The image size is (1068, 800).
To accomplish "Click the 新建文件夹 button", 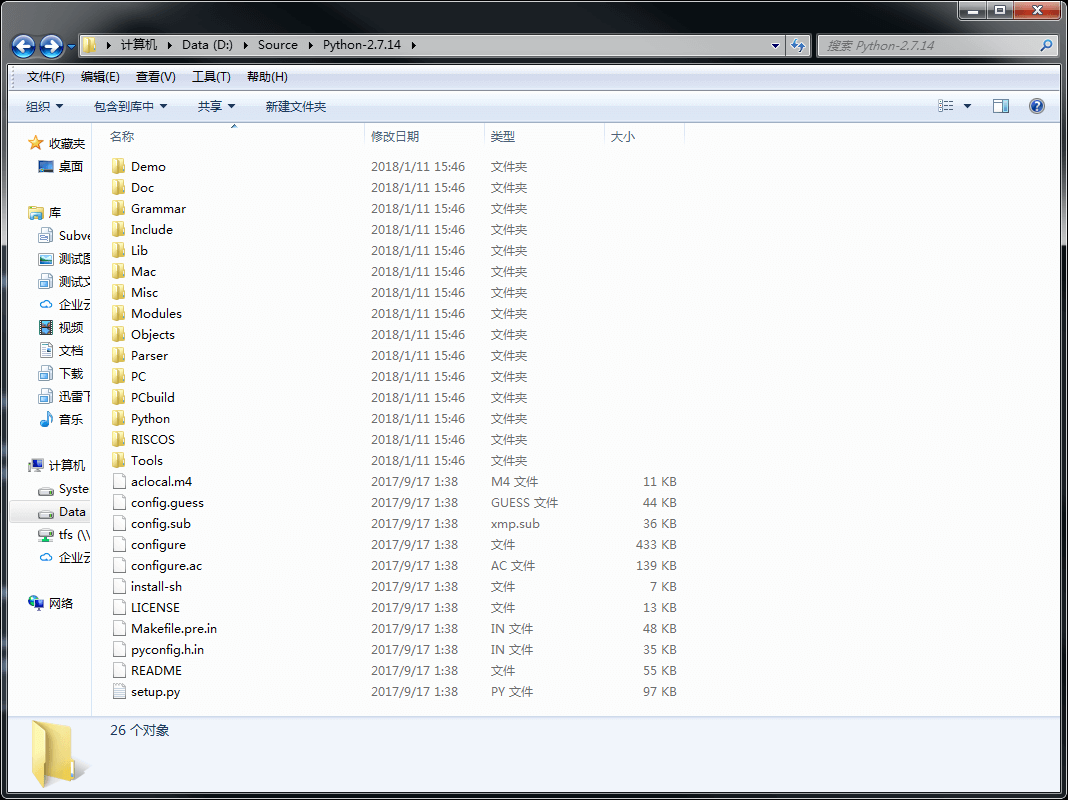I will (x=296, y=106).
